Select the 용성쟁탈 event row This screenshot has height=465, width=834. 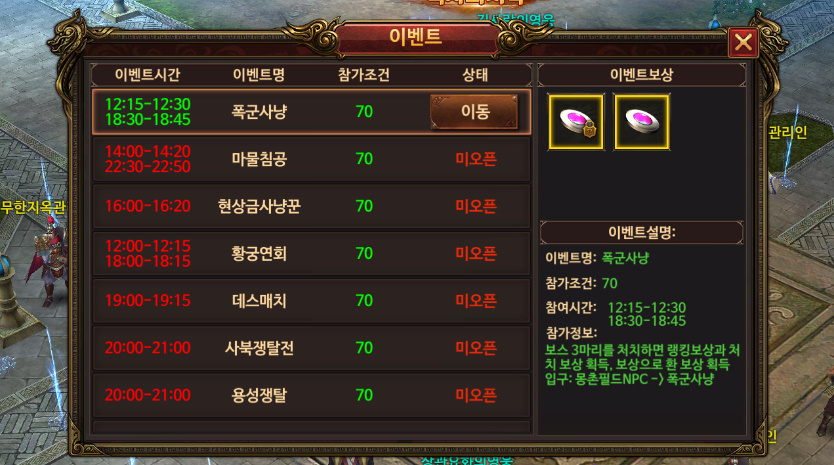pos(311,395)
